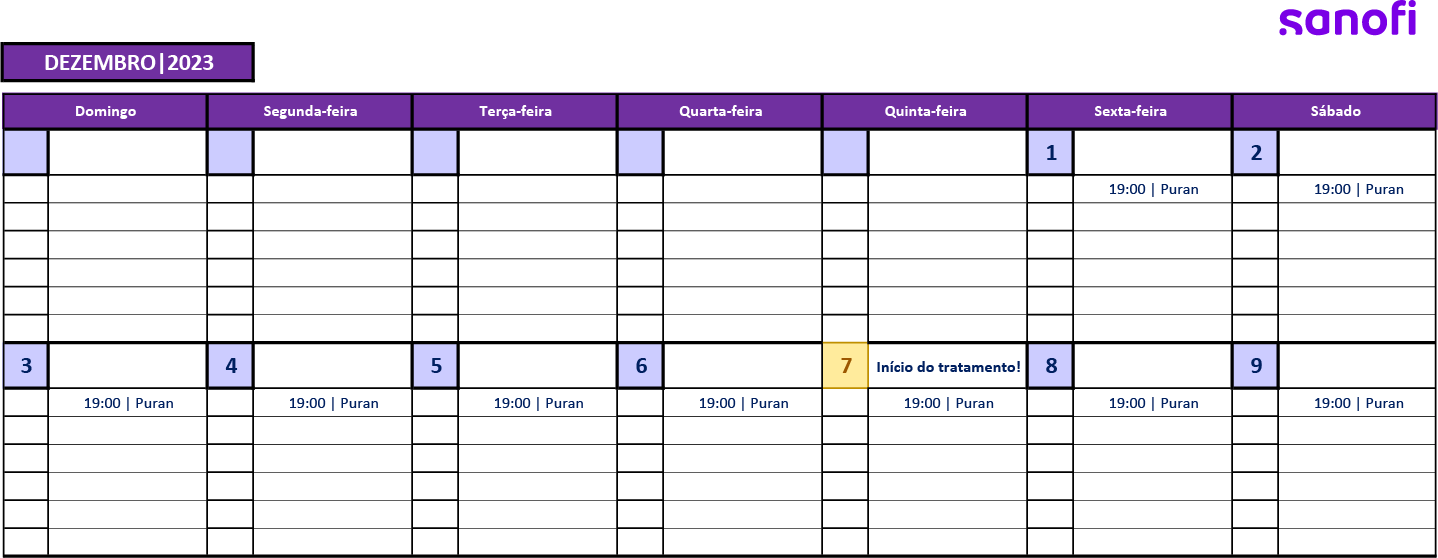Click day number 9 cell
This screenshot has width=1438, height=558.
tap(1256, 366)
